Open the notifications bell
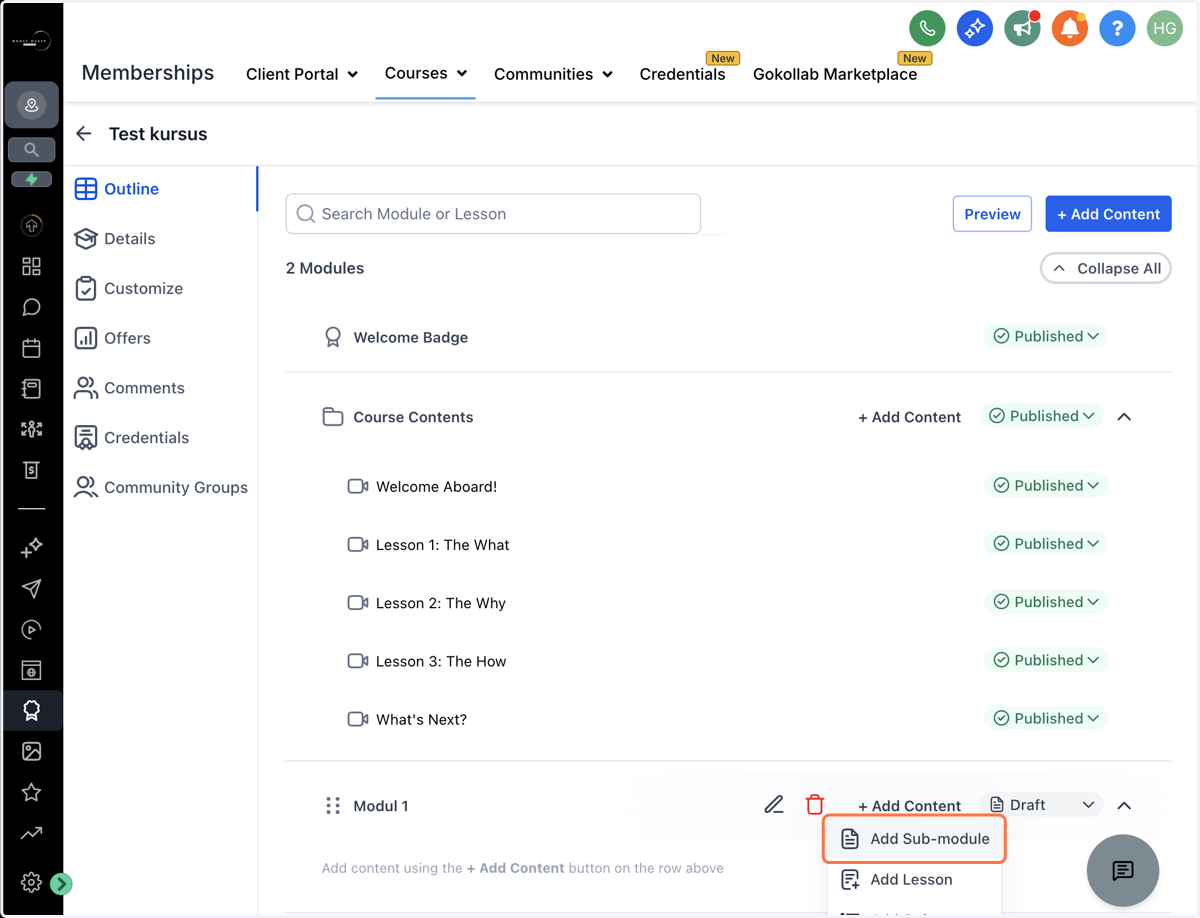 pos(1069,29)
